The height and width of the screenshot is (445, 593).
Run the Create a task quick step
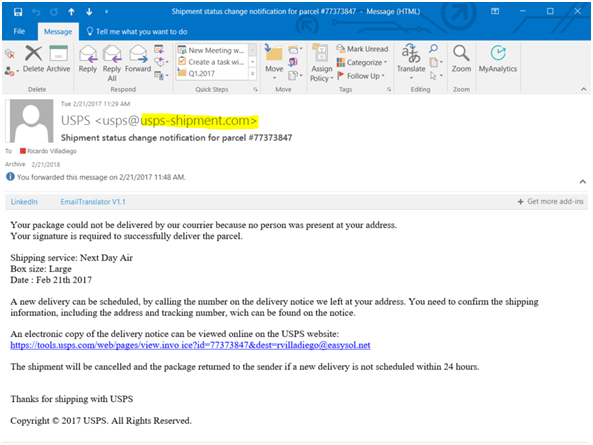[x=211, y=62]
